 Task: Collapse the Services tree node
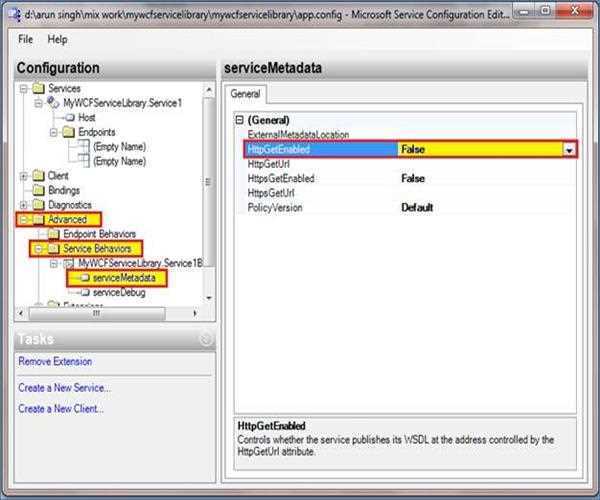tap(24, 89)
